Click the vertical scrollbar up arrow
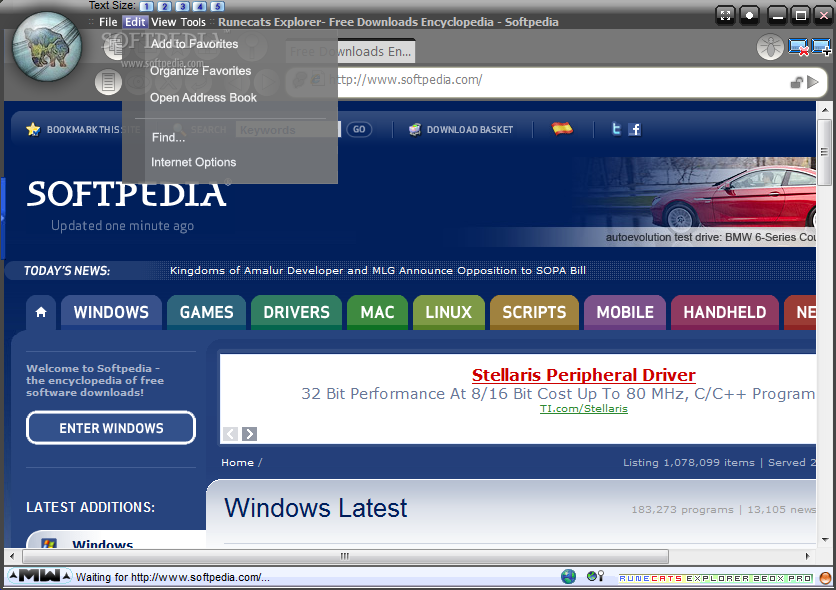836x590 pixels. point(825,110)
